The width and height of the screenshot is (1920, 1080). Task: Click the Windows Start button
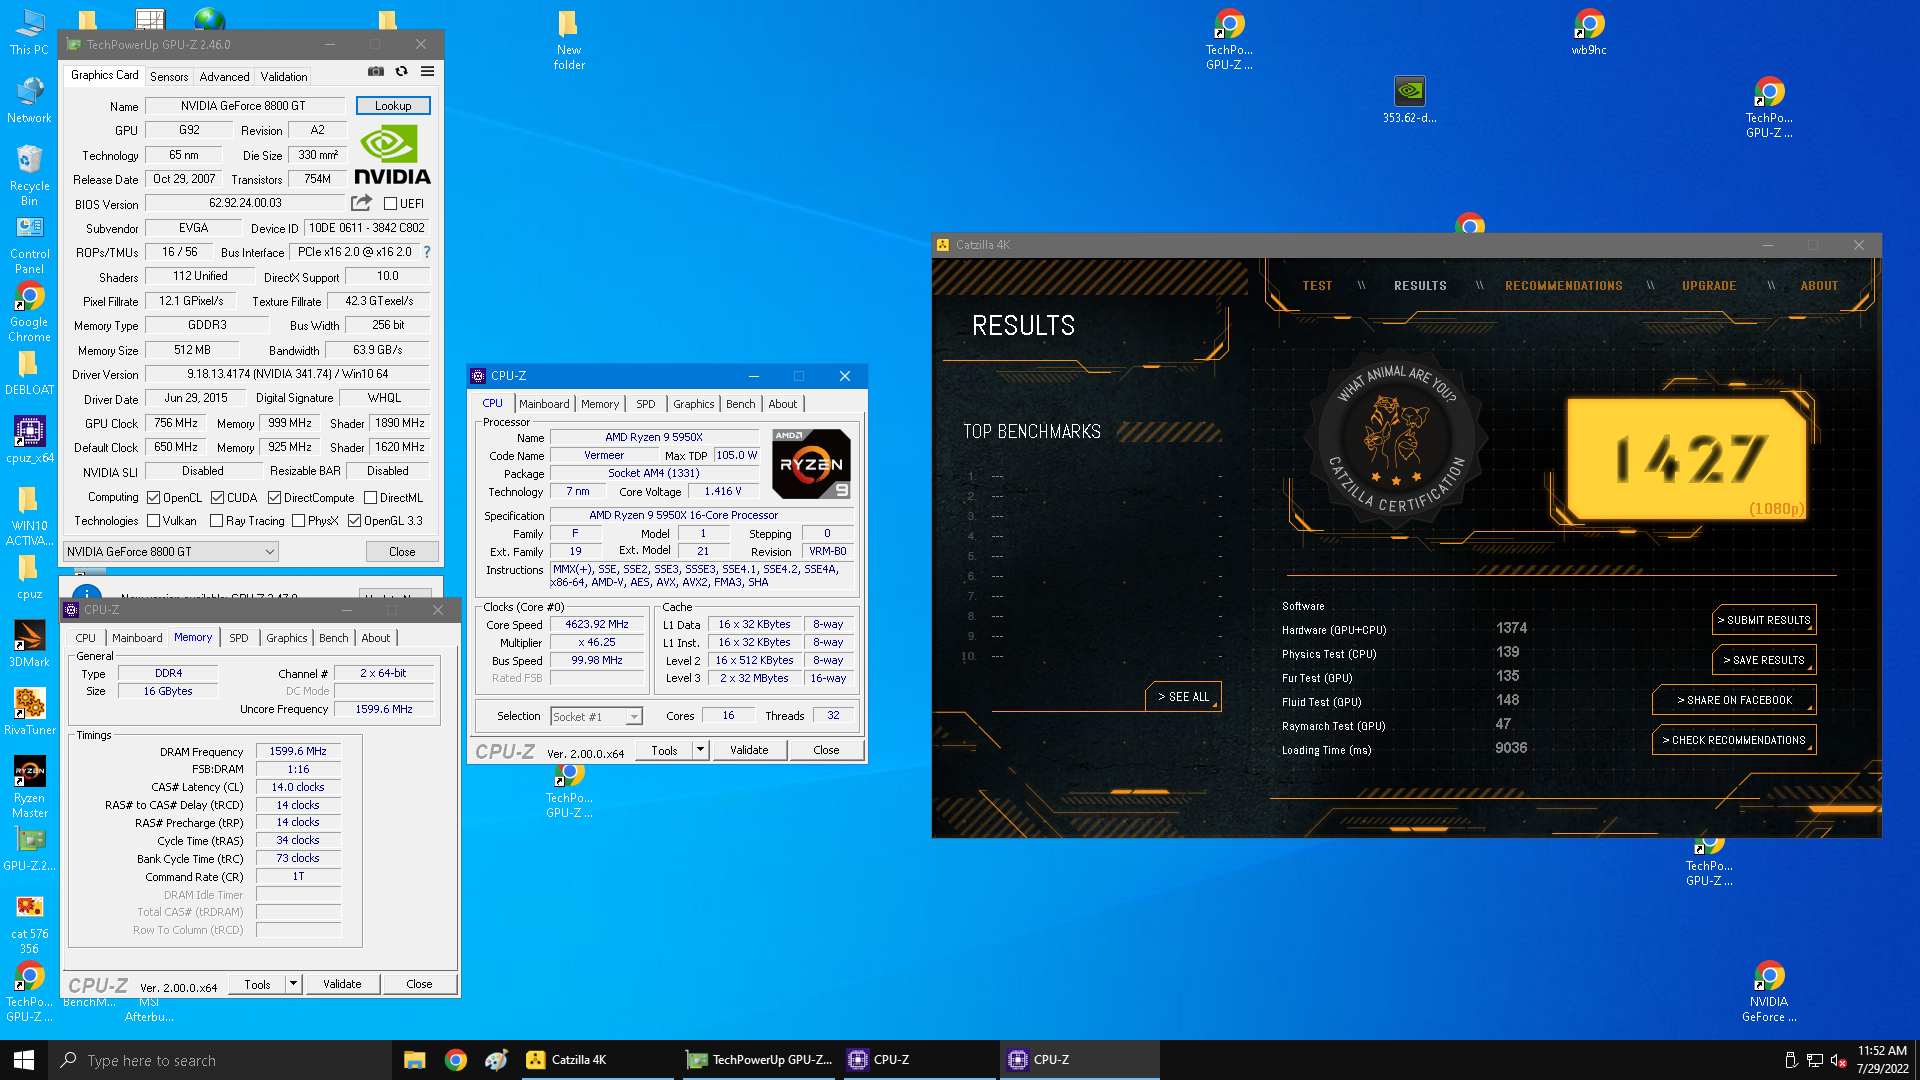(x=24, y=1060)
